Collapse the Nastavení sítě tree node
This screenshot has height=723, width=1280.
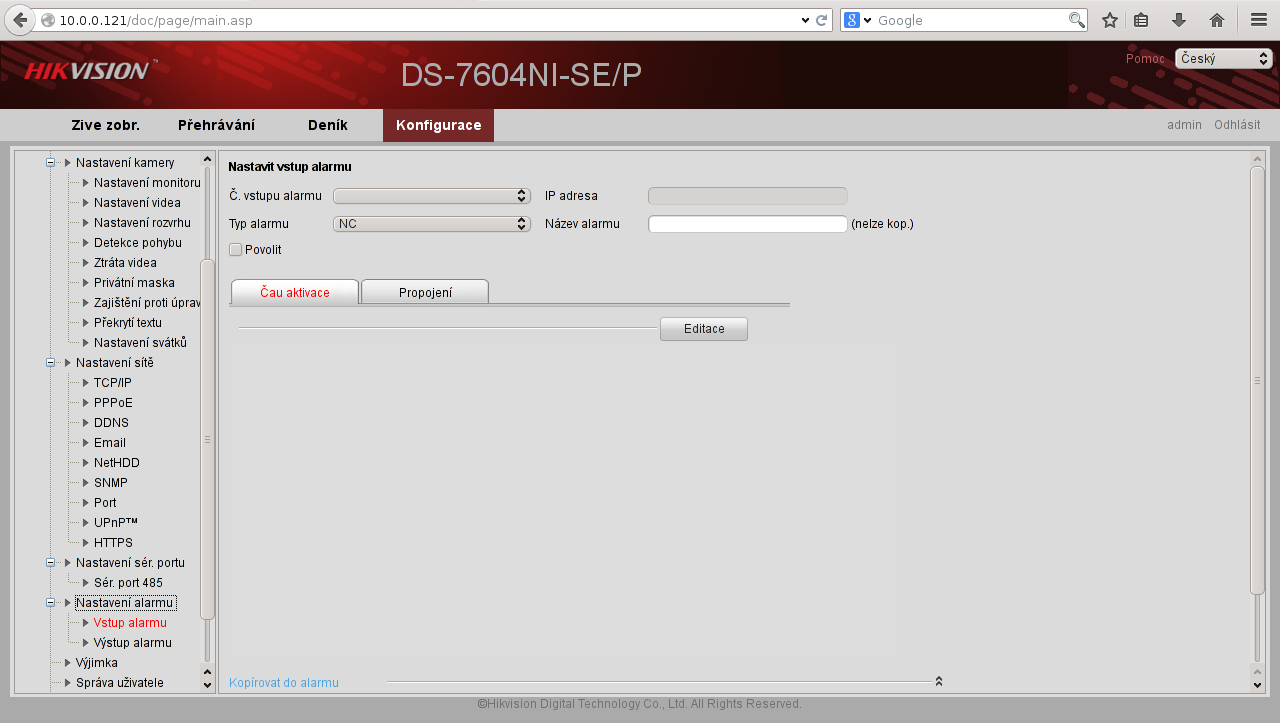click(x=51, y=363)
